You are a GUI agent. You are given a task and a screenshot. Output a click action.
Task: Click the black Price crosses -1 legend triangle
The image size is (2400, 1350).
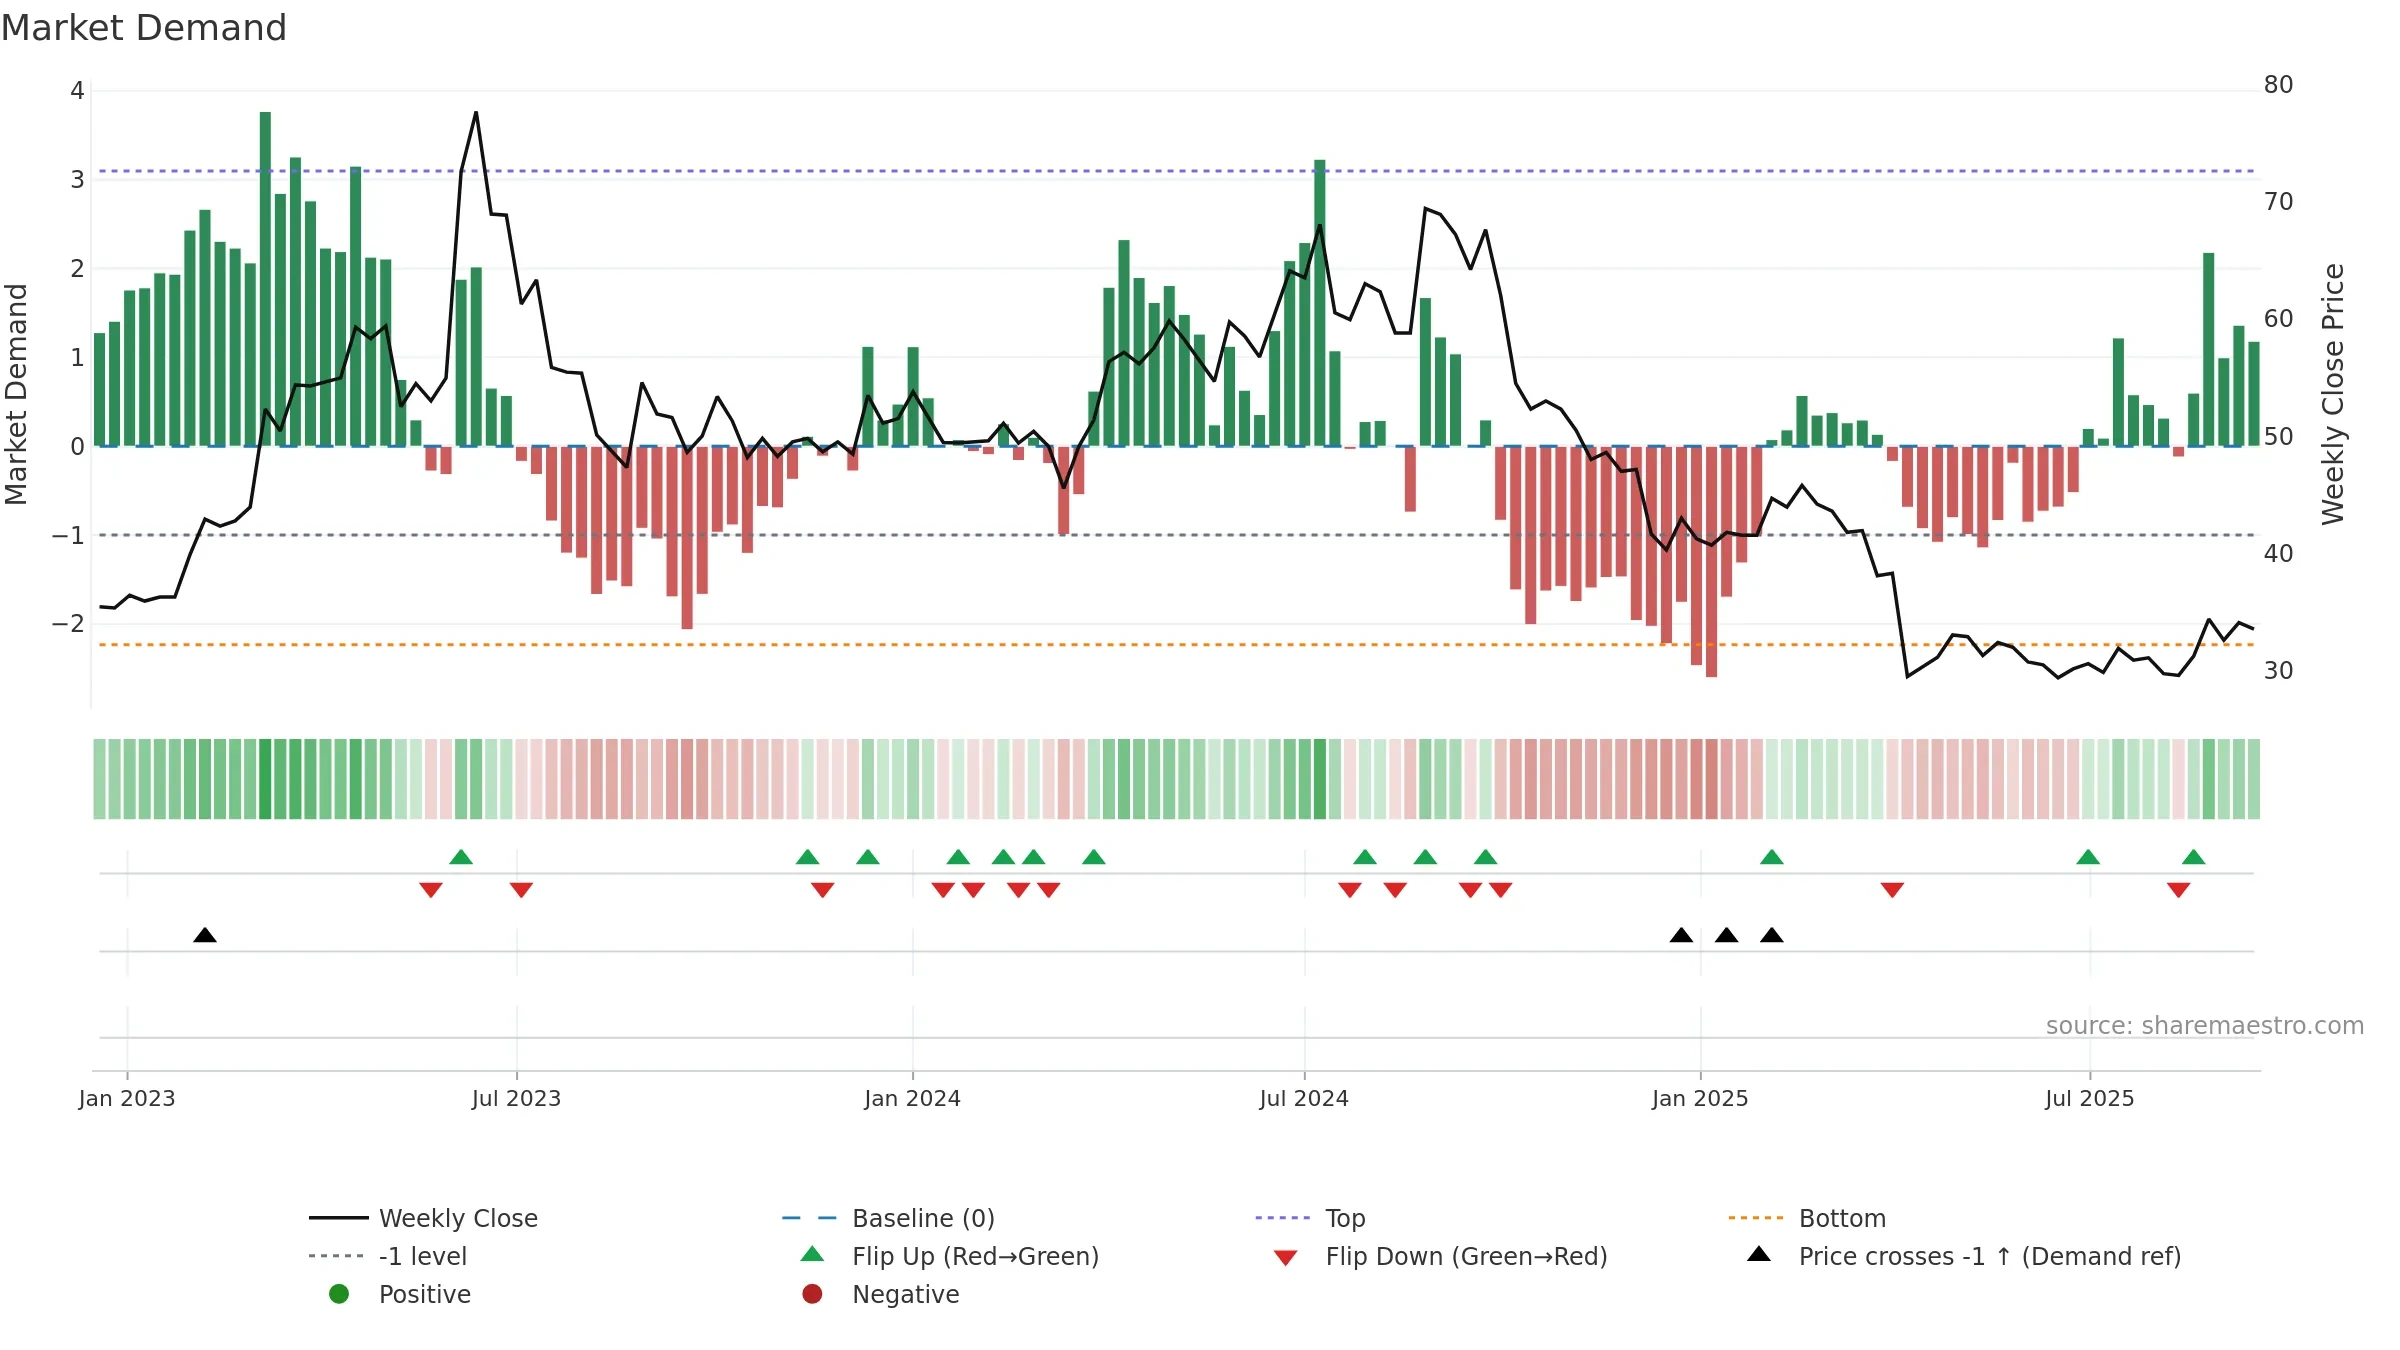point(1759,1254)
